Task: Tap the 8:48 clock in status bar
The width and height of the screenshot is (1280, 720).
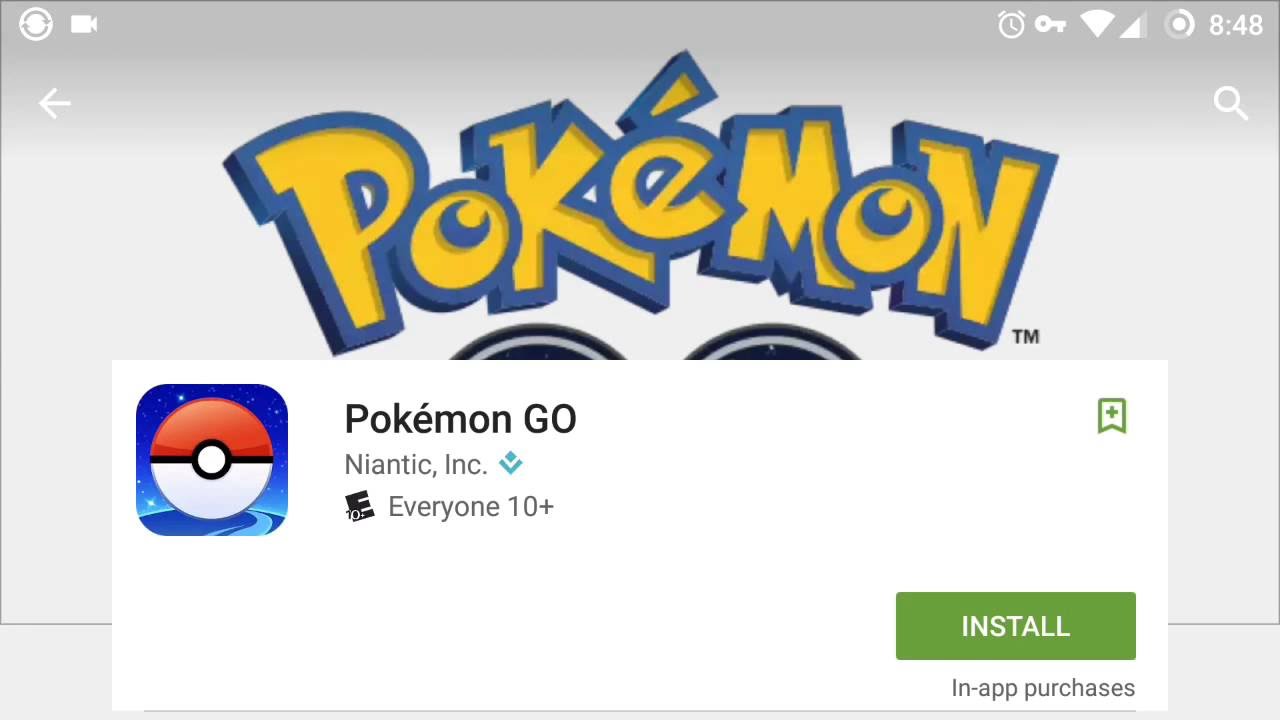Action: tap(1236, 25)
